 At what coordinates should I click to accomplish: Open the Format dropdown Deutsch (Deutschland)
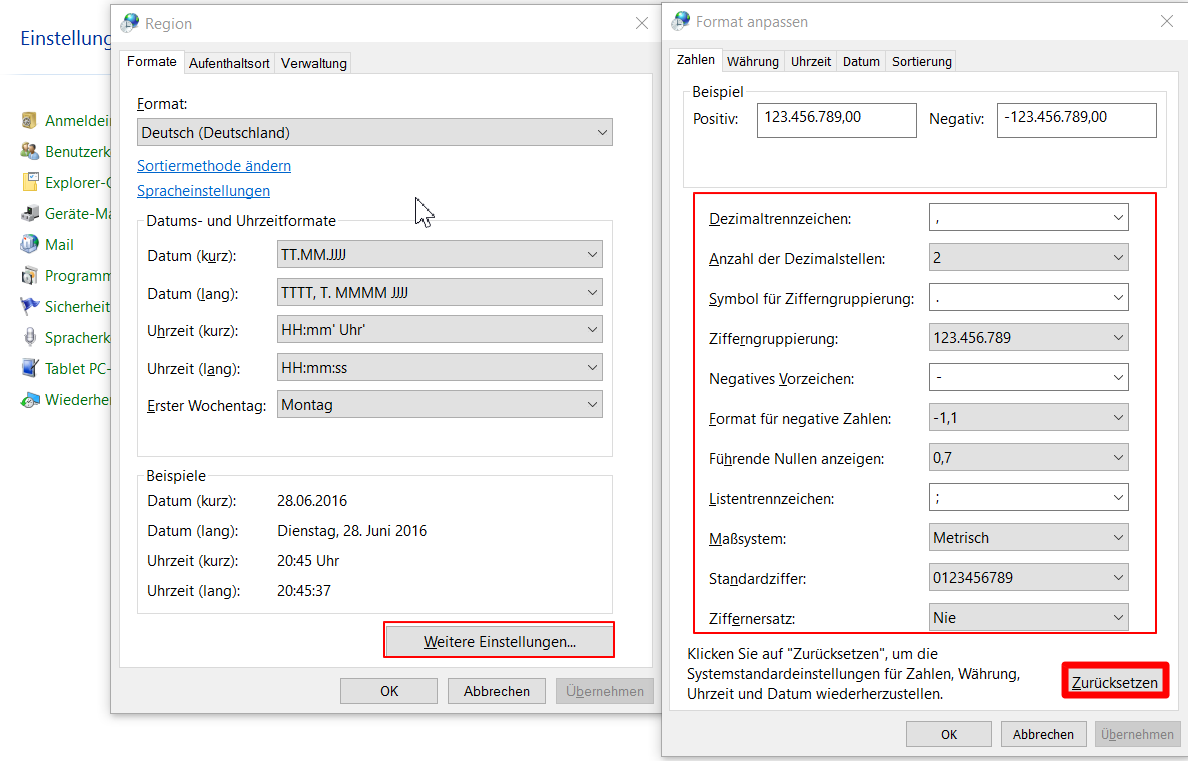coord(374,133)
